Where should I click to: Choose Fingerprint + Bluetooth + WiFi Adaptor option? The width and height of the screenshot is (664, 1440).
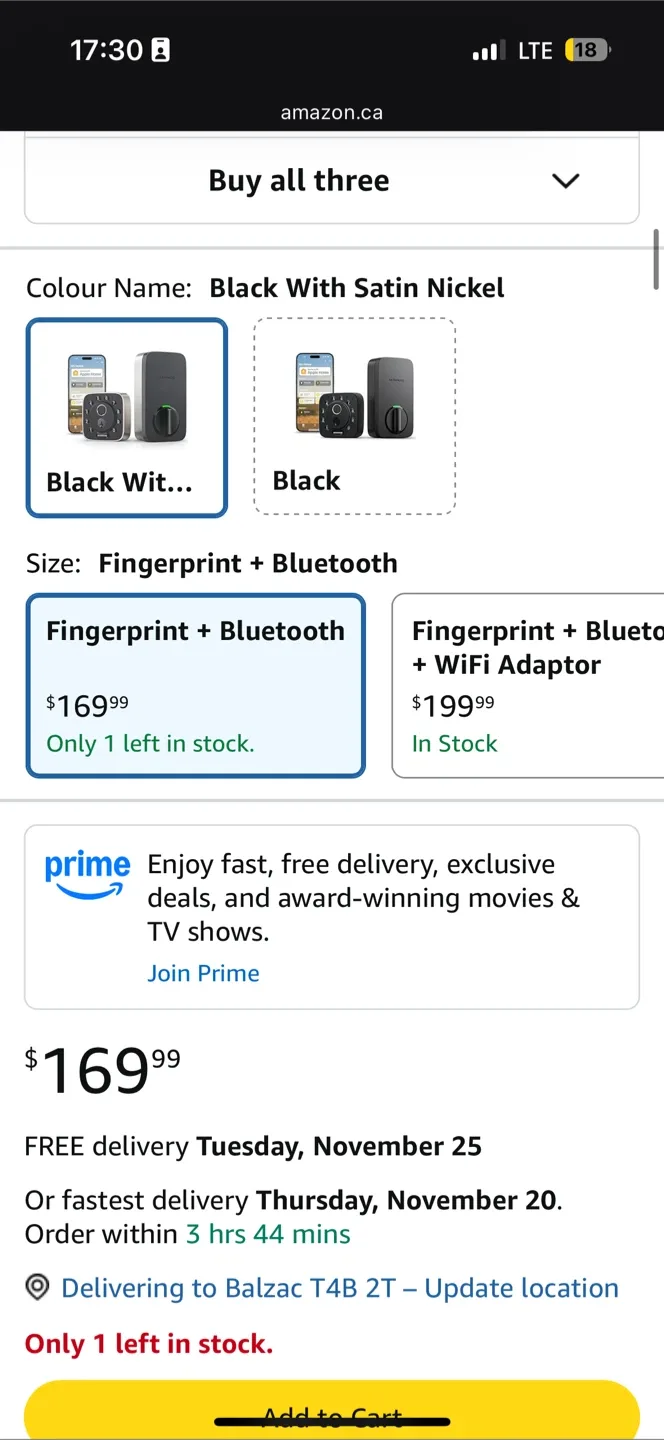click(x=528, y=685)
